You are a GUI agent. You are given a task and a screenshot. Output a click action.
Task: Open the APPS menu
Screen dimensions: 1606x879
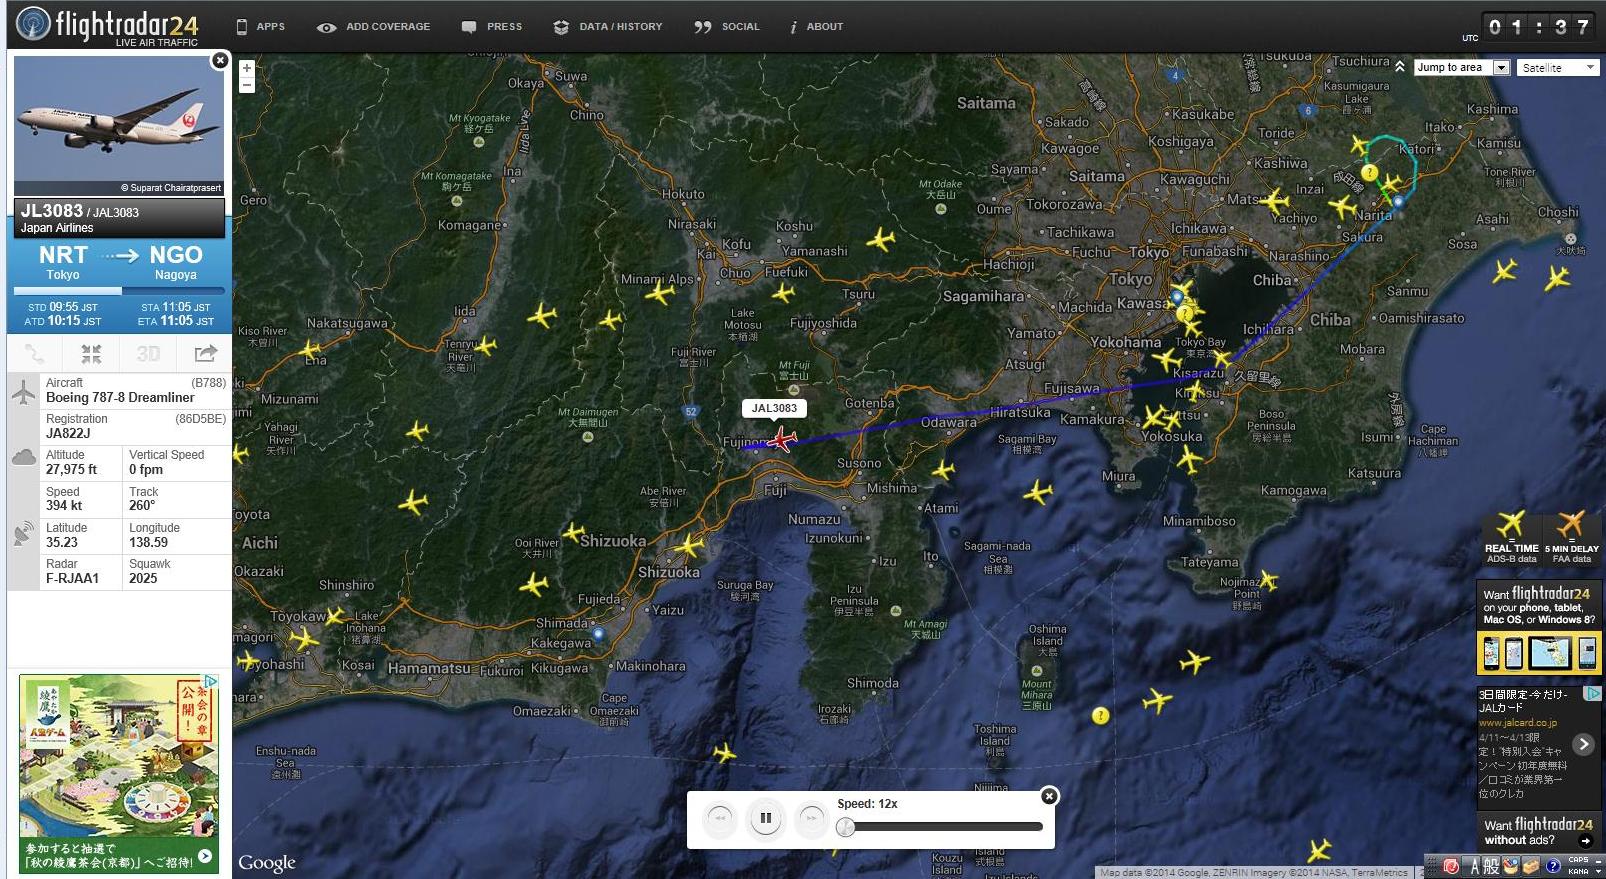(260, 27)
